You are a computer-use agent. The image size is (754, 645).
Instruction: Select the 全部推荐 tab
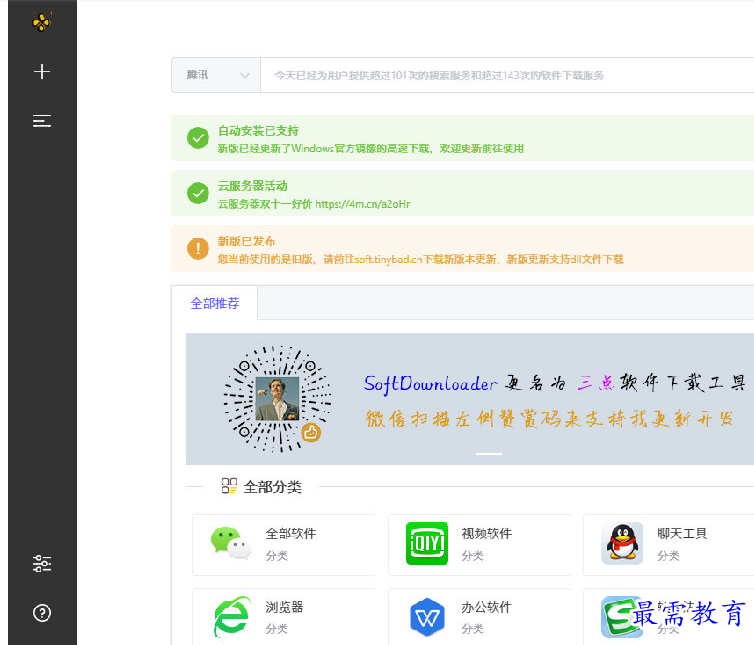[x=214, y=303]
